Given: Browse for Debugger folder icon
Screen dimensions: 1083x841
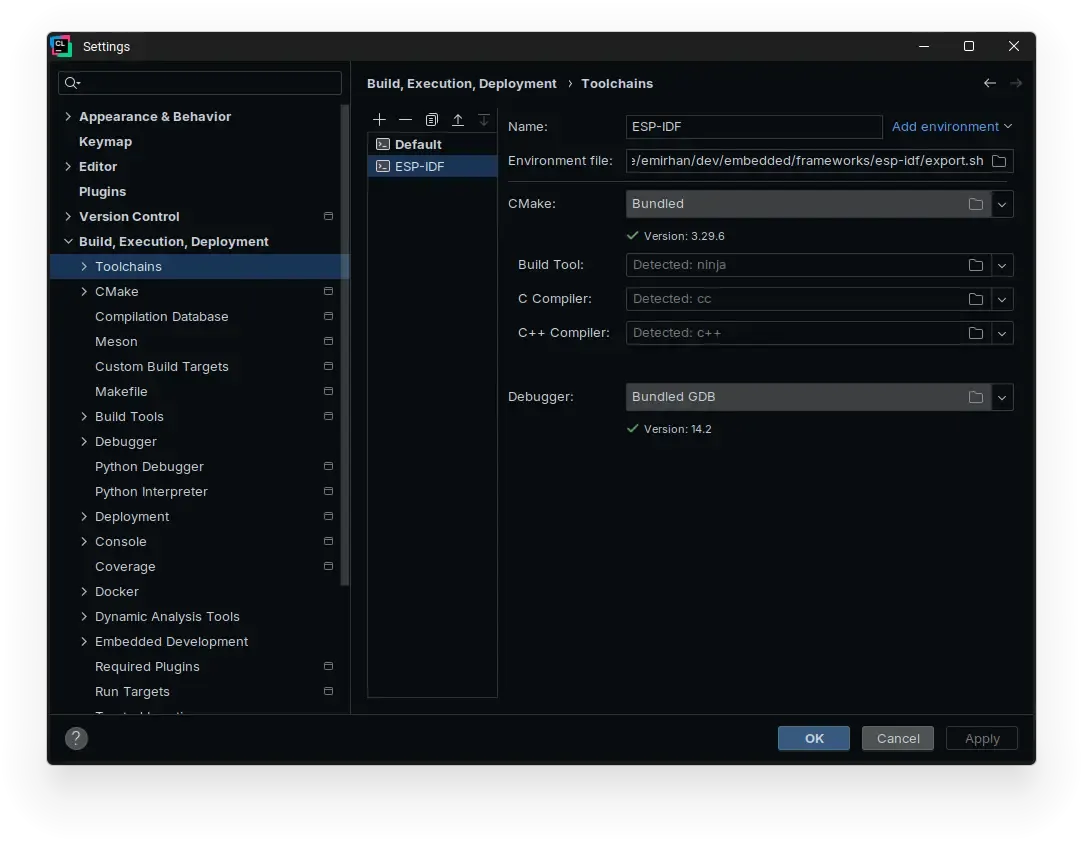Looking at the screenshot, I should (975, 397).
